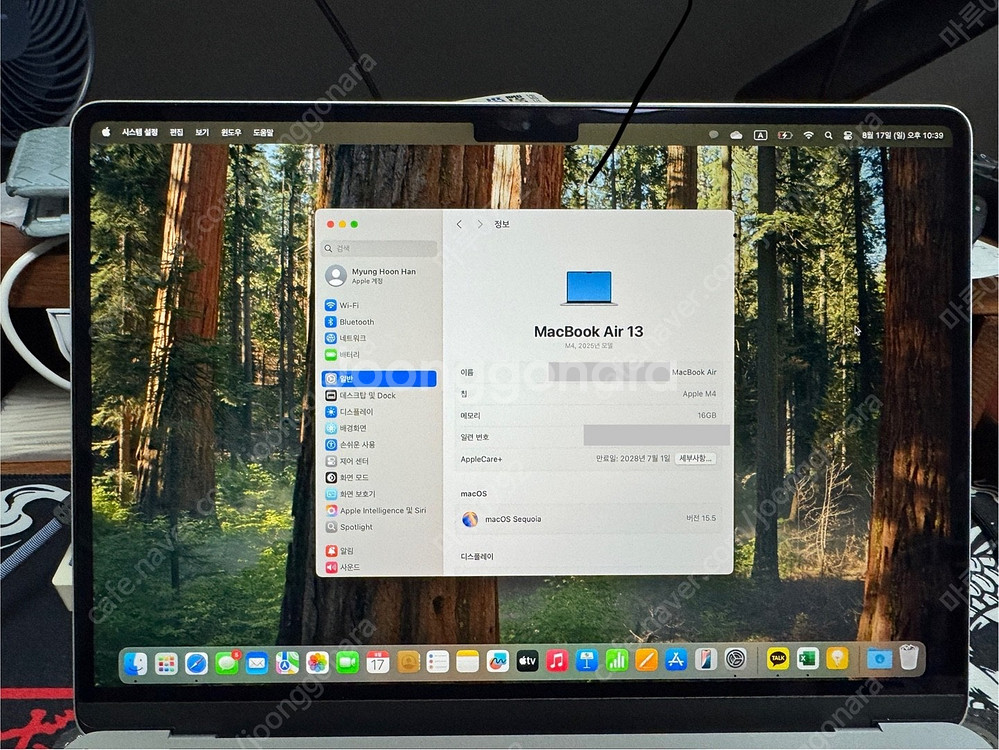Image resolution: width=999 pixels, height=750 pixels.
Task: Open Photos from the Dock
Action: tap(317, 663)
